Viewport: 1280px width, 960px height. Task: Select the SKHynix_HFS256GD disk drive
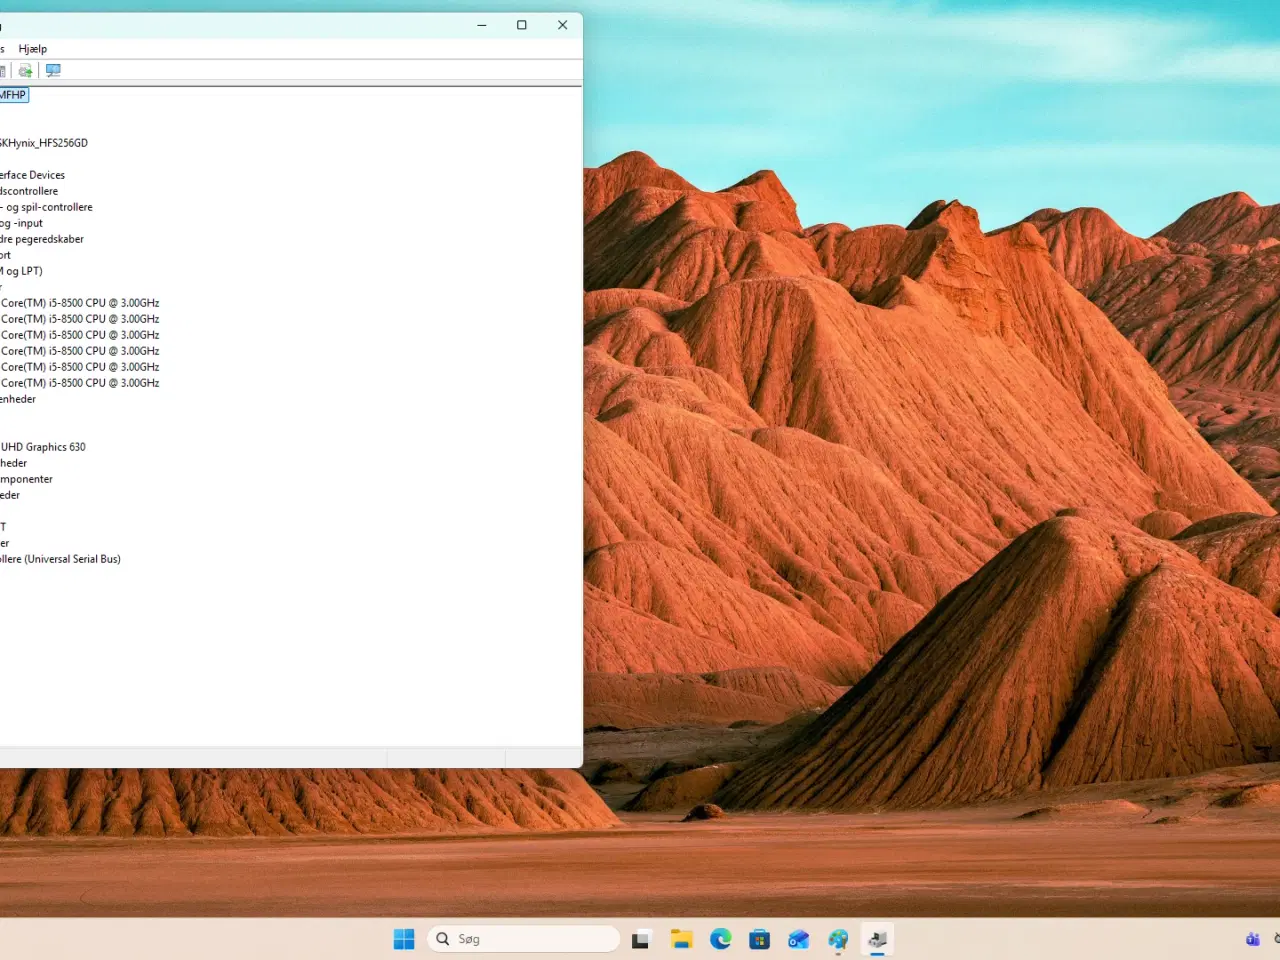[44, 142]
